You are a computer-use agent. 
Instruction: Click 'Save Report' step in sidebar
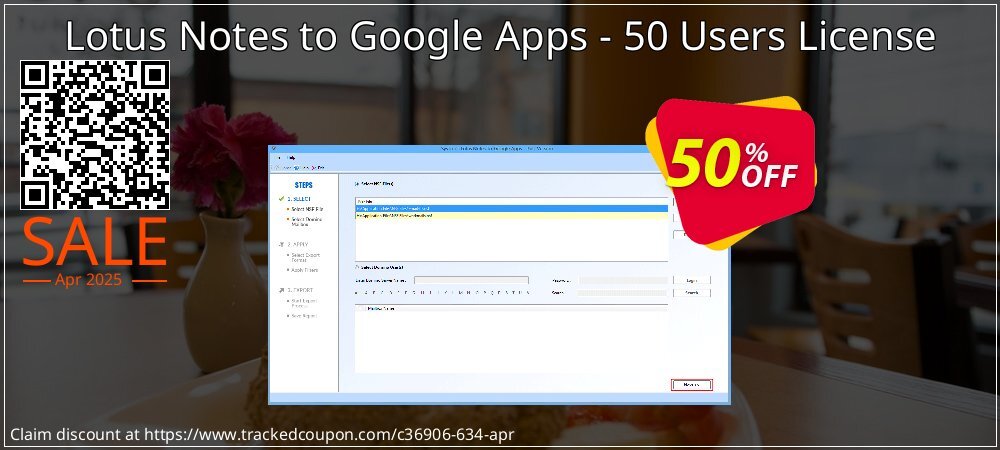pos(304,316)
